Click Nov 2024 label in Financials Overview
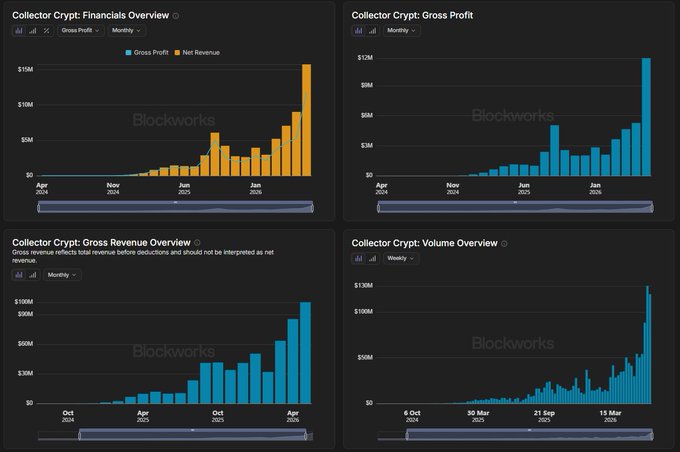Screen dimensions: 680x452 [113, 189]
